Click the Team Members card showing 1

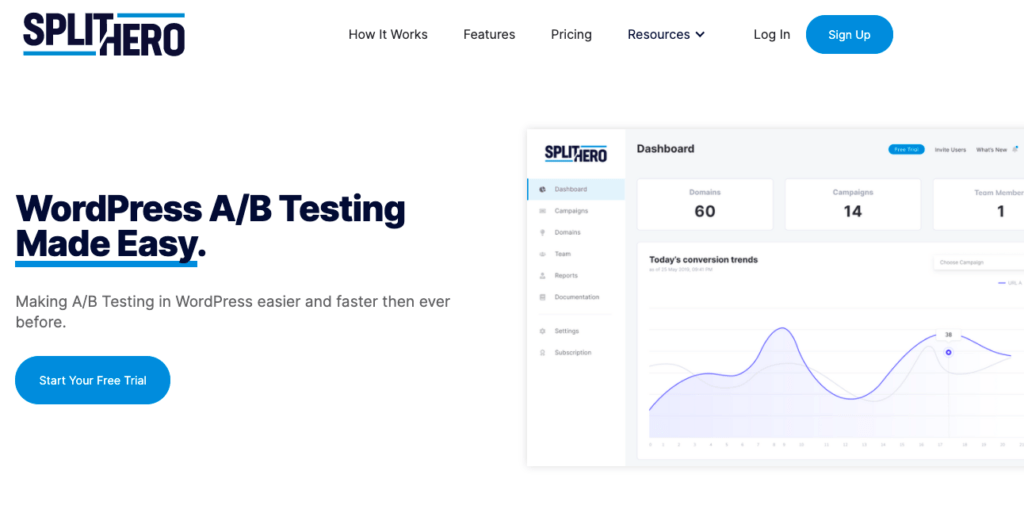[978, 205]
